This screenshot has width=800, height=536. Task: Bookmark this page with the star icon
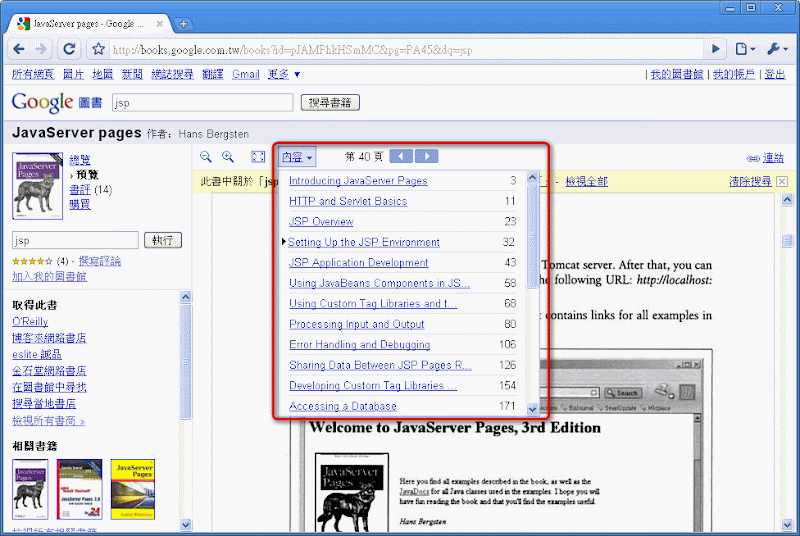click(98, 49)
